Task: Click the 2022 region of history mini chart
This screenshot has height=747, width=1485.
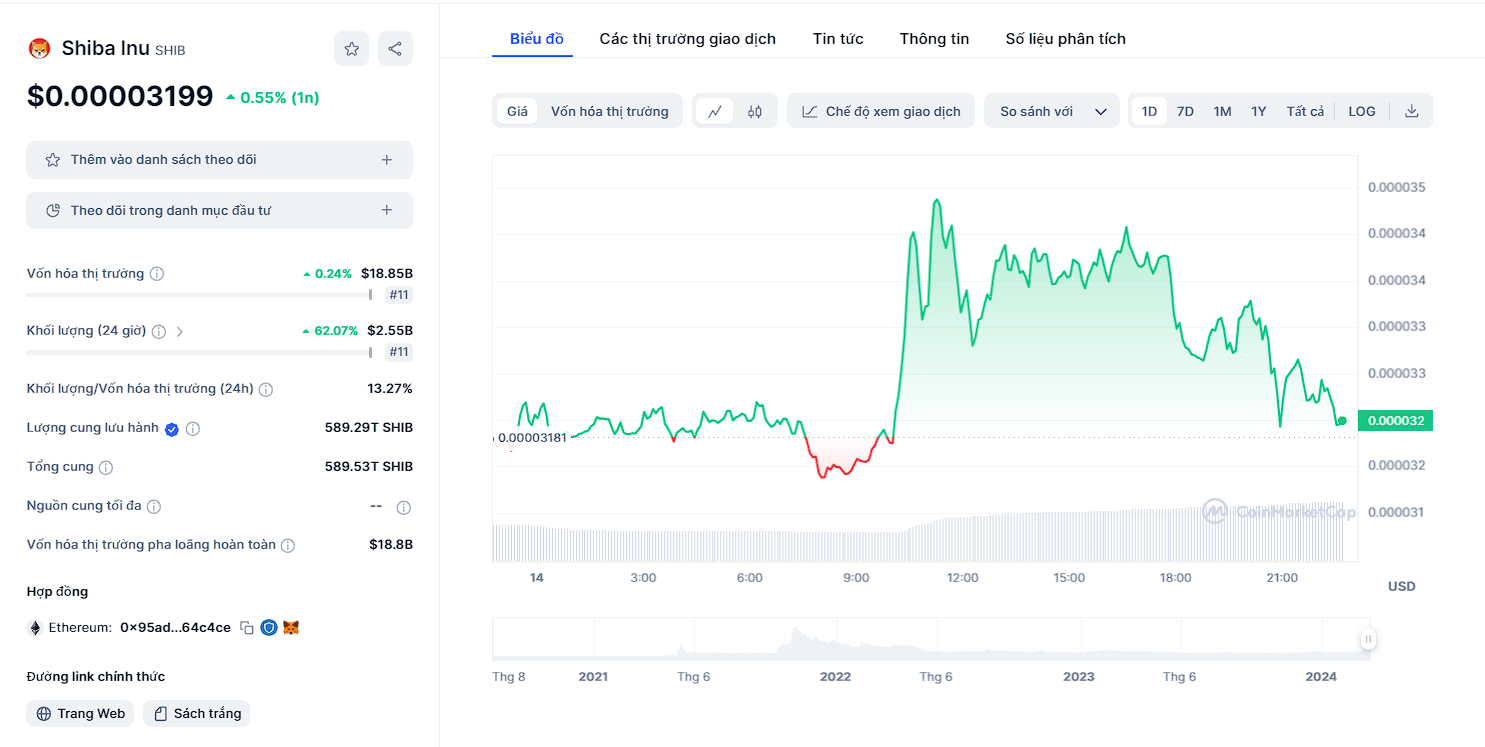Action: pyautogui.click(x=835, y=639)
